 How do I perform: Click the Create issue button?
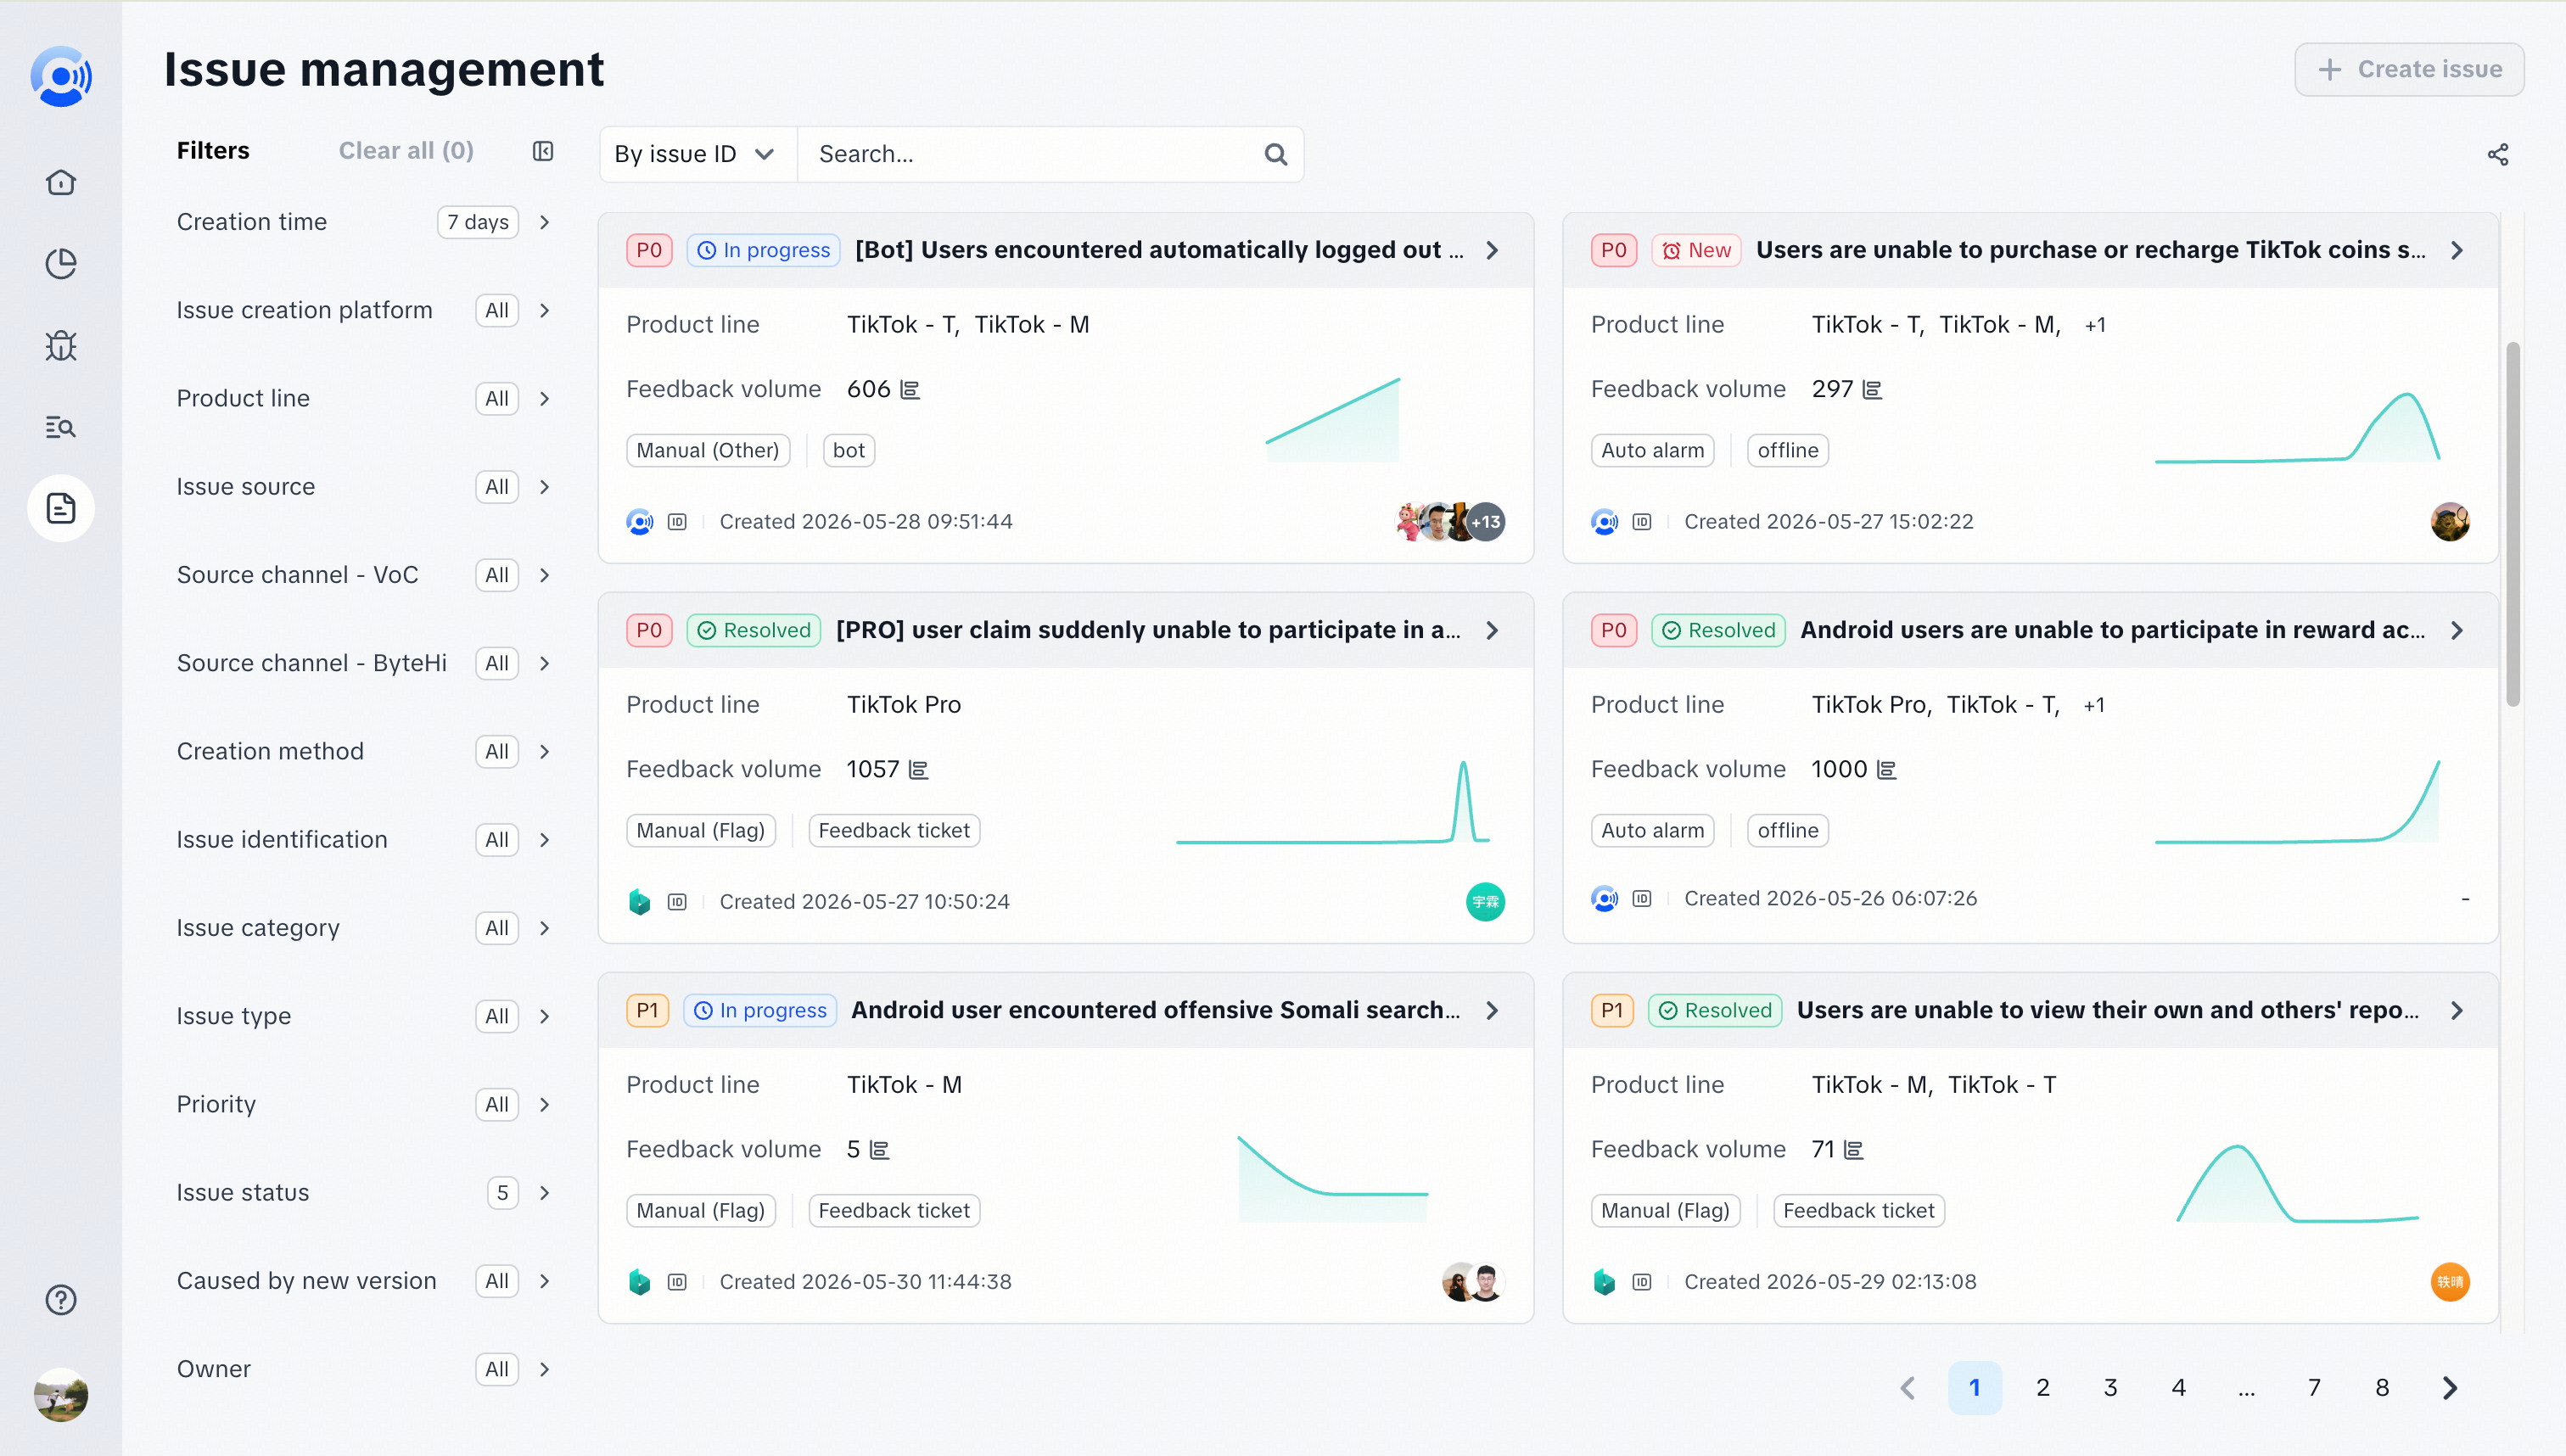[x=2408, y=69]
